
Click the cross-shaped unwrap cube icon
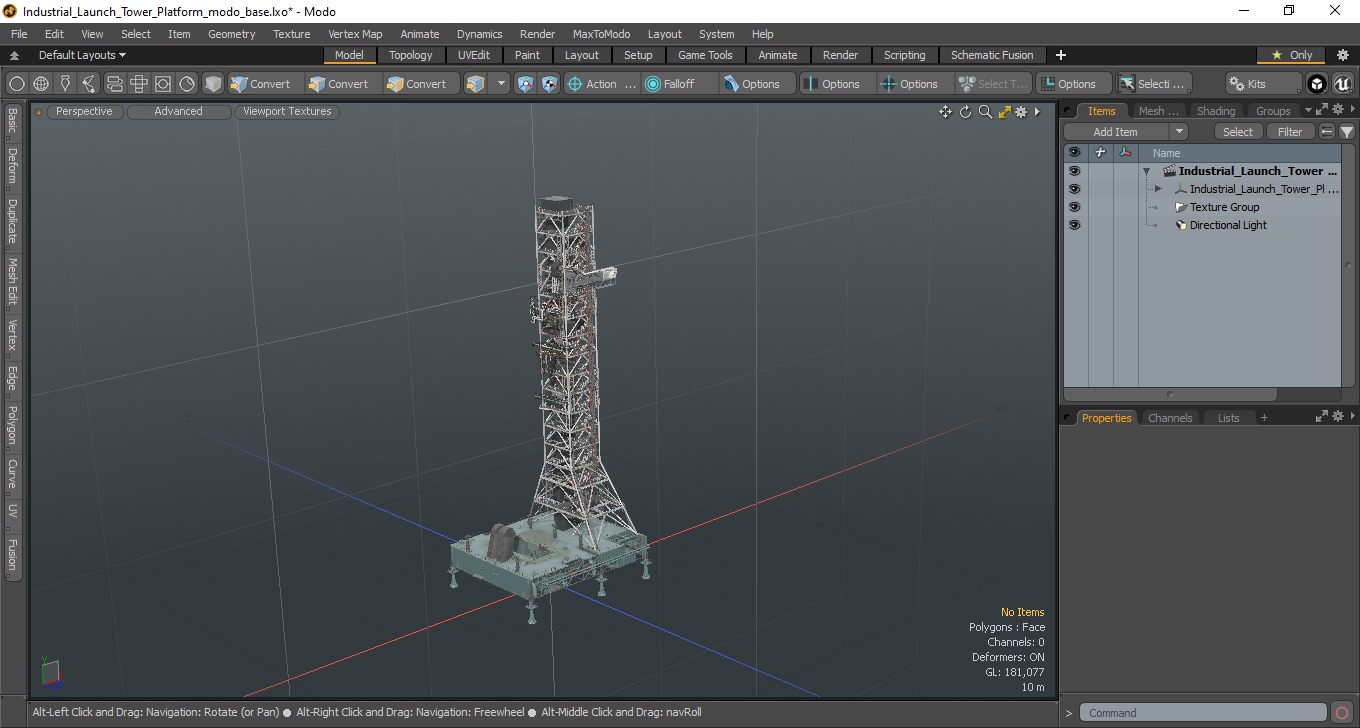tap(139, 84)
